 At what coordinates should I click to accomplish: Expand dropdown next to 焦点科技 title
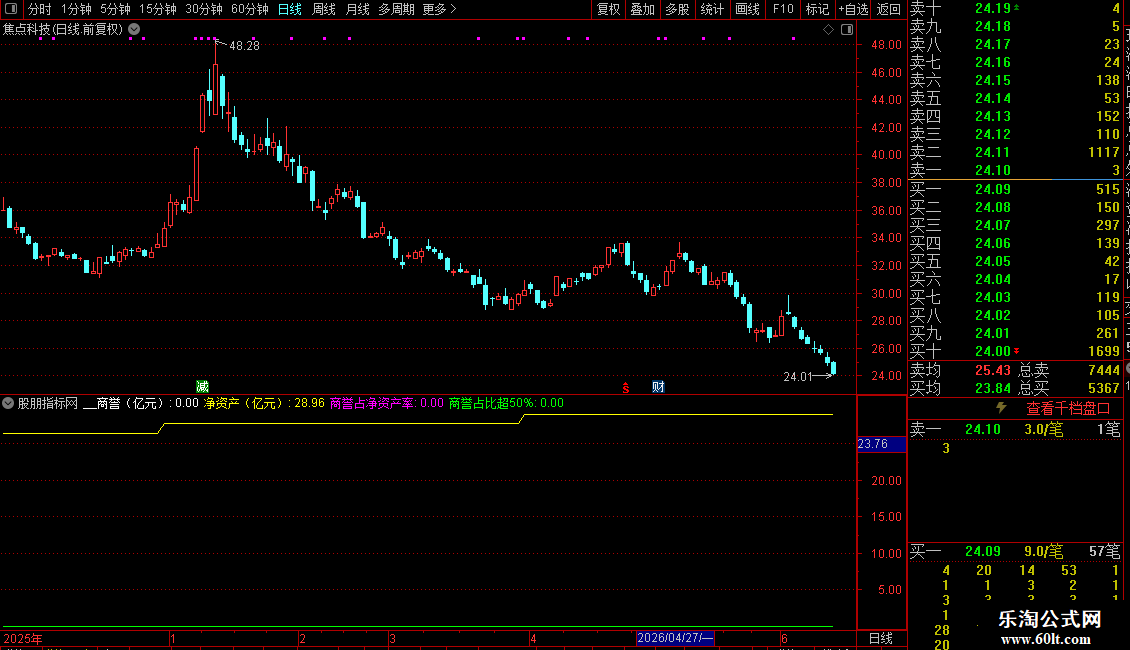click(134, 29)
